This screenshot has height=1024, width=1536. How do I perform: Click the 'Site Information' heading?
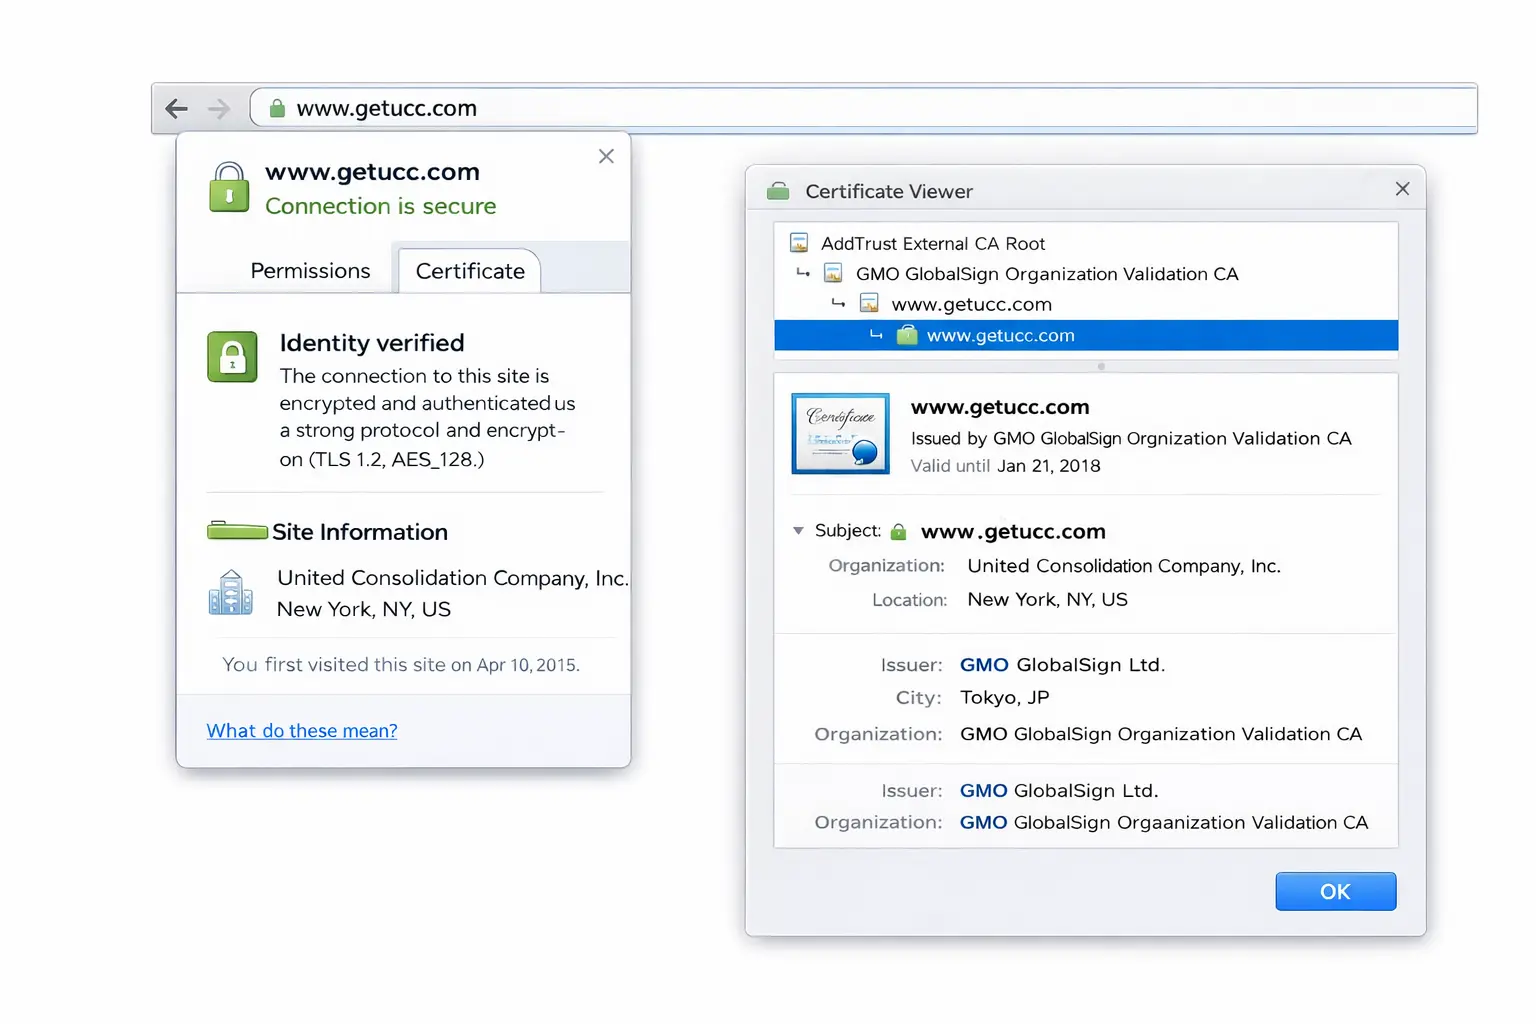[x=360, y=532]
